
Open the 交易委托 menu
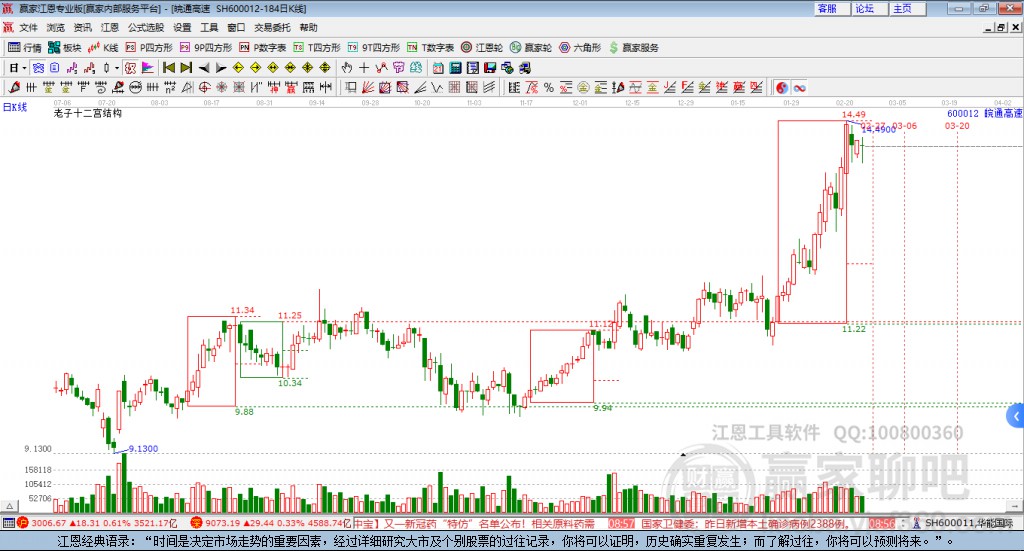(x=272, y=27)
